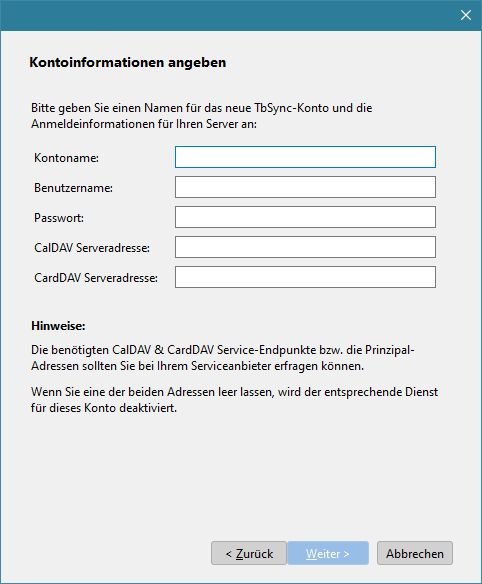Image resolution: width=482 pixels, height=584 pixels.
Task: Click the hint about Service-Endpunkte
Action: pos(223,358)
